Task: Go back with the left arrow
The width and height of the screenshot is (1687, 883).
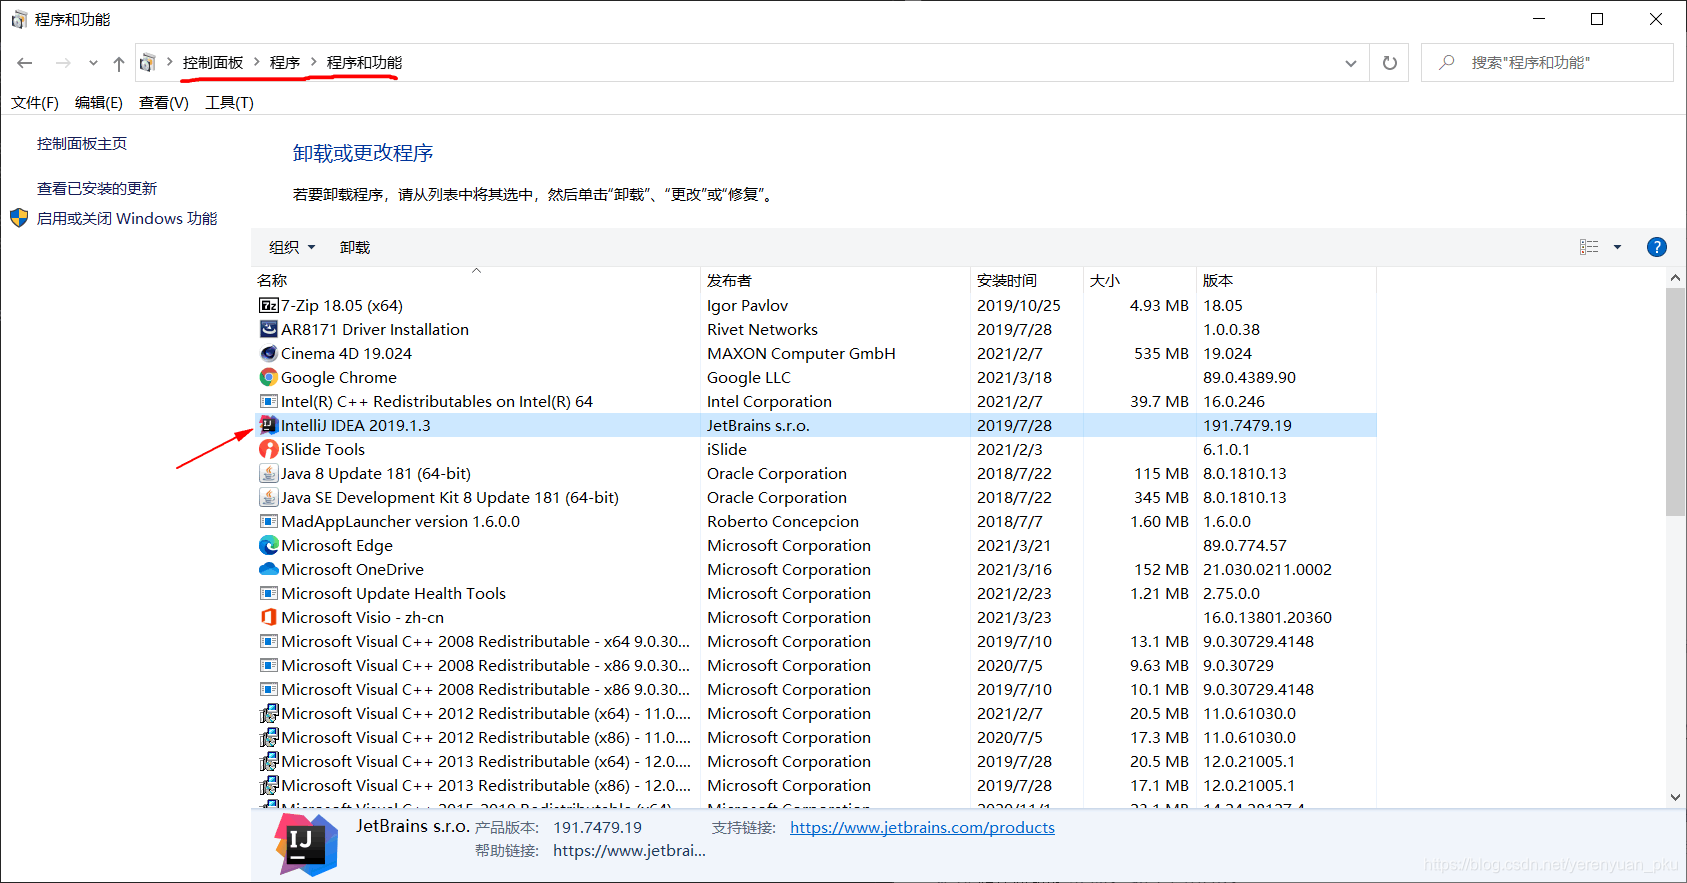Action: tap(25, 63)
